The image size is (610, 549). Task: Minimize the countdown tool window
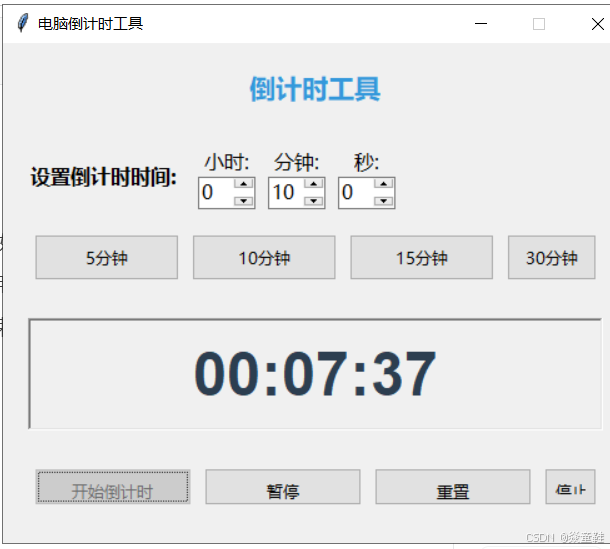[x=481, y=24]
